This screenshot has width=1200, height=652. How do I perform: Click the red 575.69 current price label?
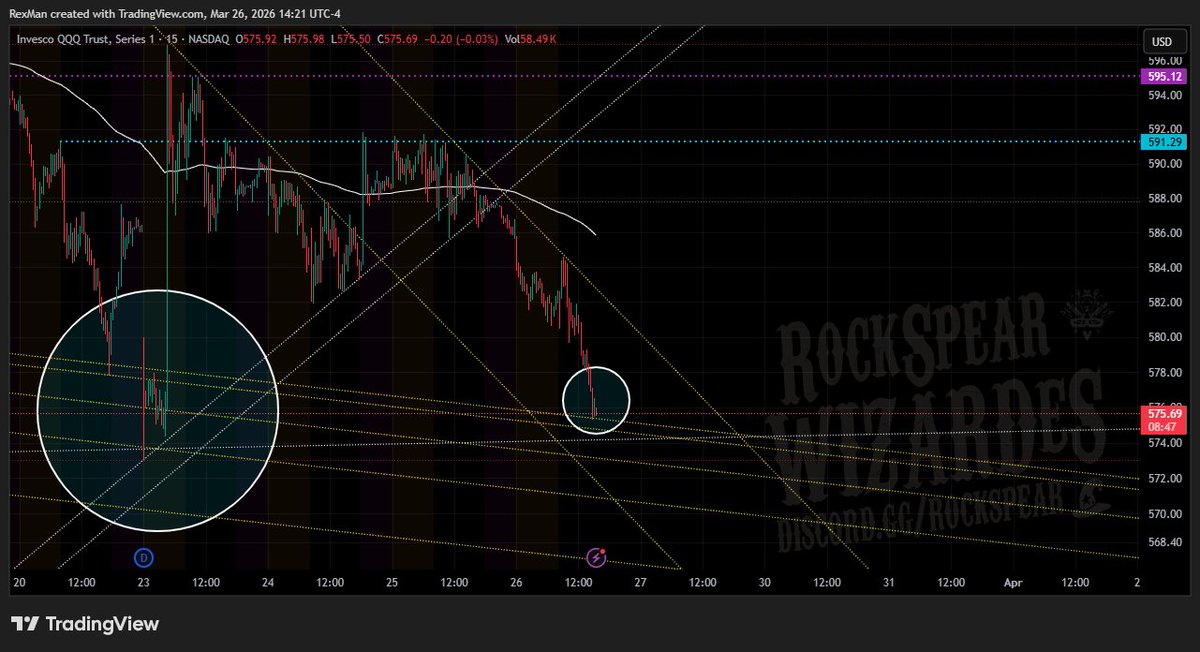(1163, 412)
